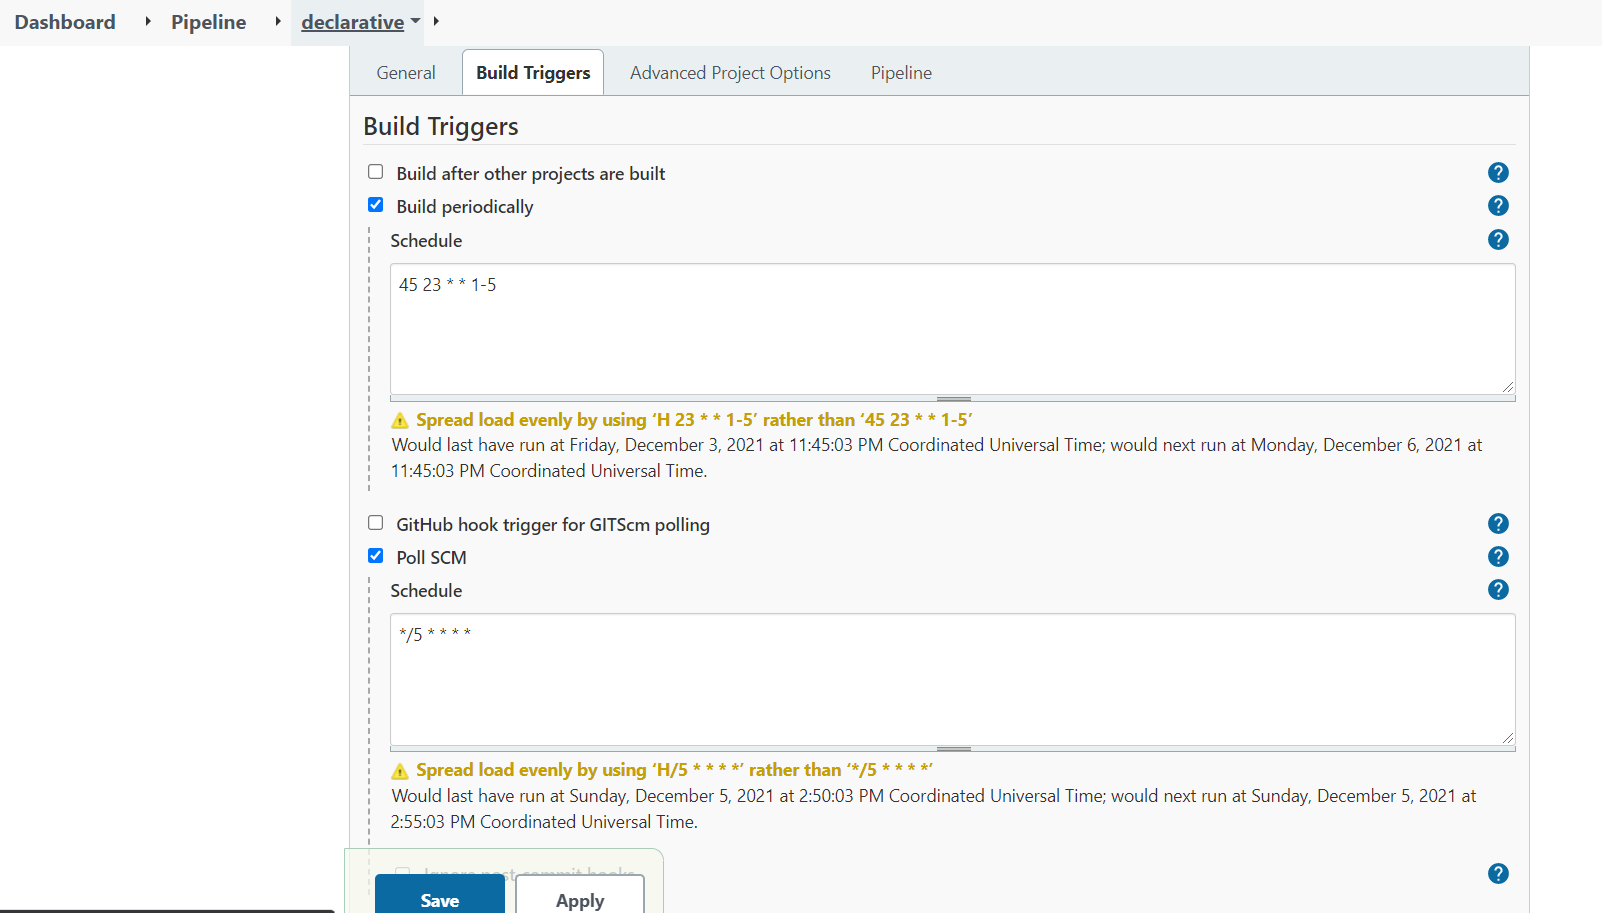Viewport: 1602px width, 913px height.
Task: Expand the arrow after Dashboard breadcrumb
Action: (x=148, y=21)
